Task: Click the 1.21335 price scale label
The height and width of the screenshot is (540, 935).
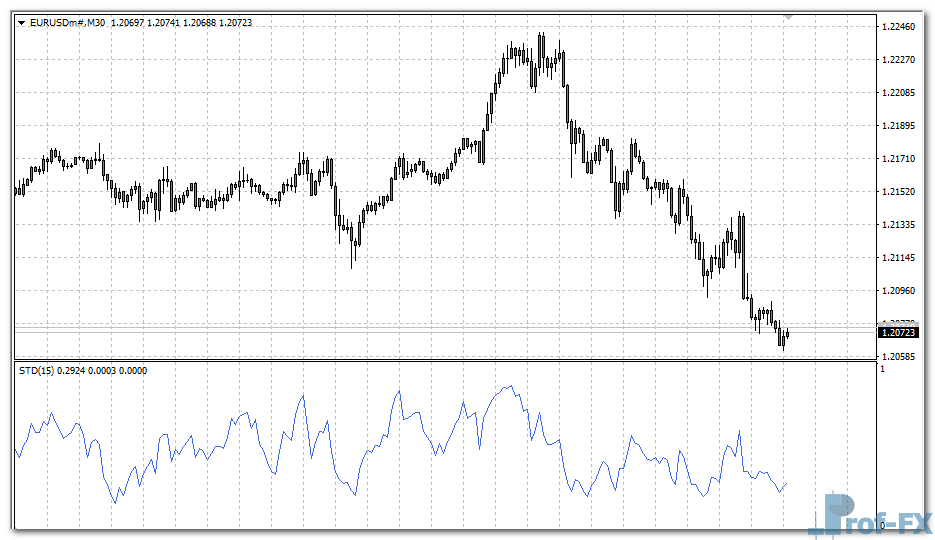Action: click(x=902, y=225)
